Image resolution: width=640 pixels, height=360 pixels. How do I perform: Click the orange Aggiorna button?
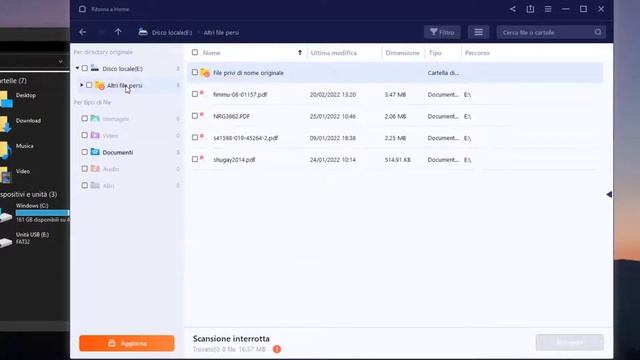coord(127,343)
